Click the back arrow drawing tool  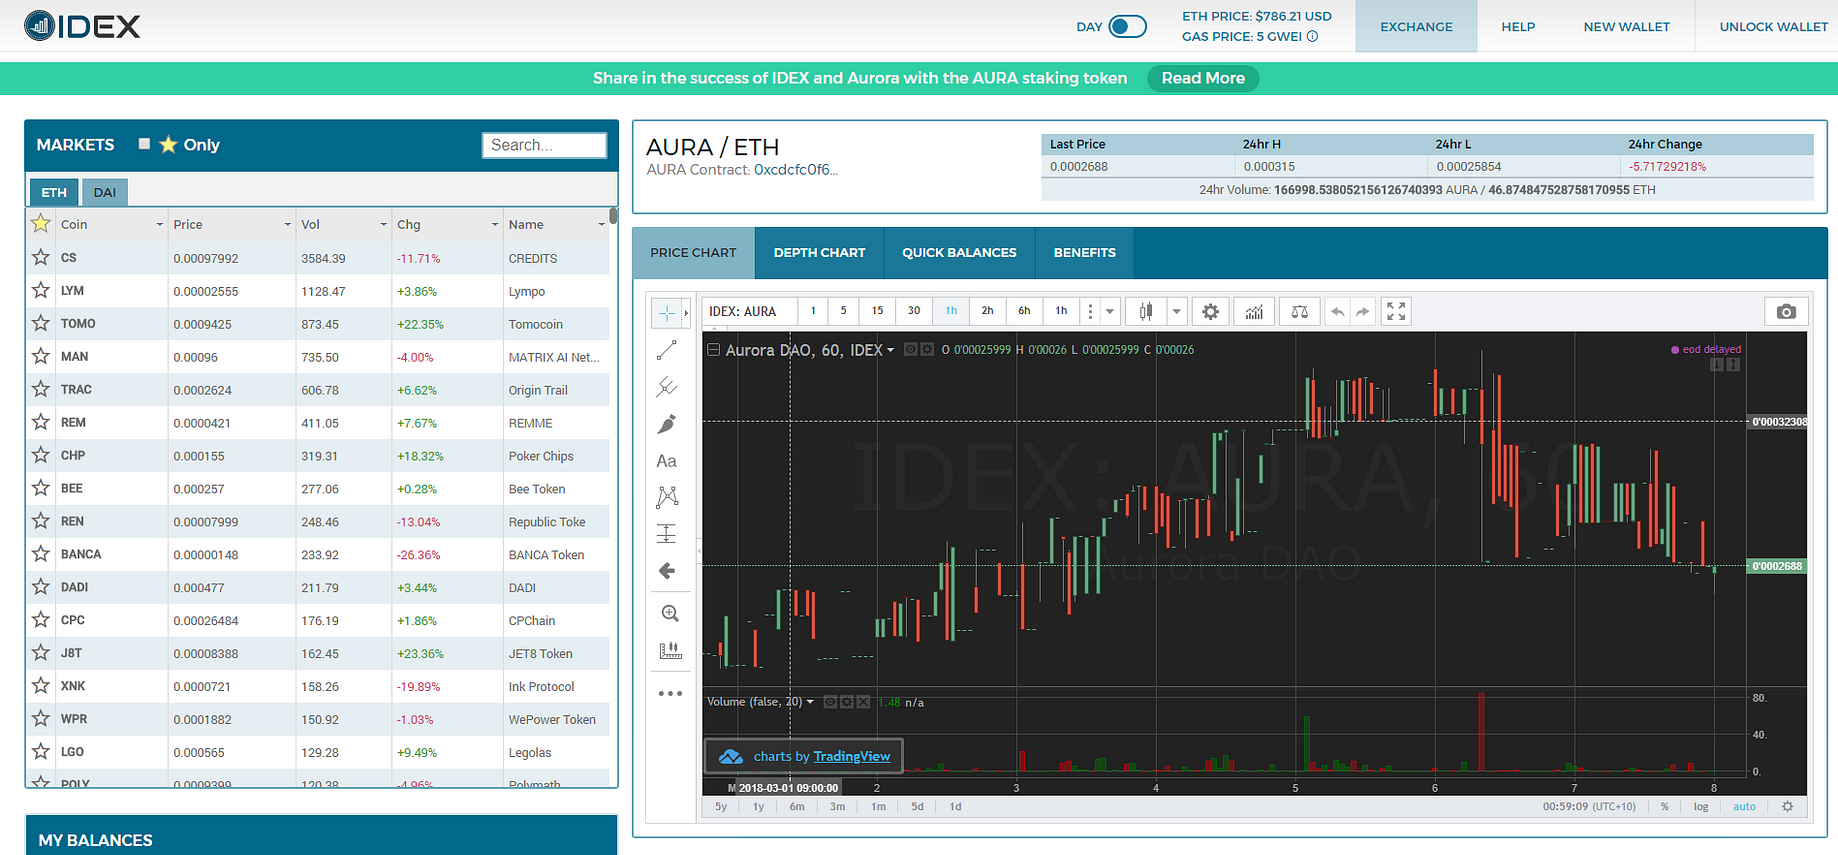[666, 571]
